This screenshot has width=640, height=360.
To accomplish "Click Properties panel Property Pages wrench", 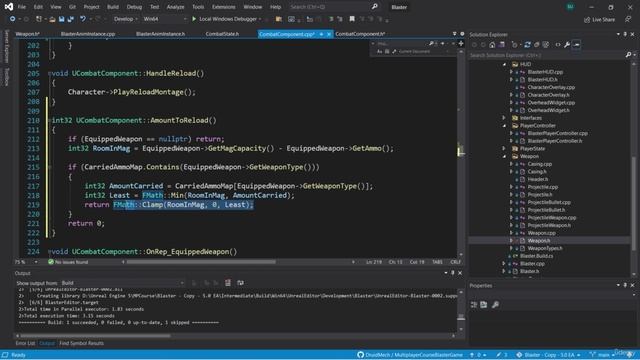I will pos(495,304).
